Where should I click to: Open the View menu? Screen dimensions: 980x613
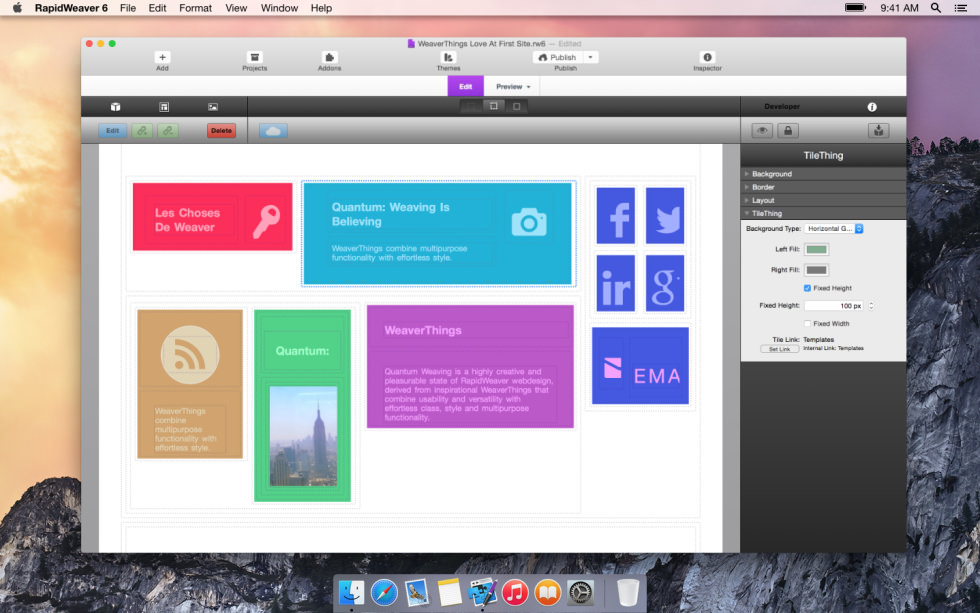[x=236, y=8]
